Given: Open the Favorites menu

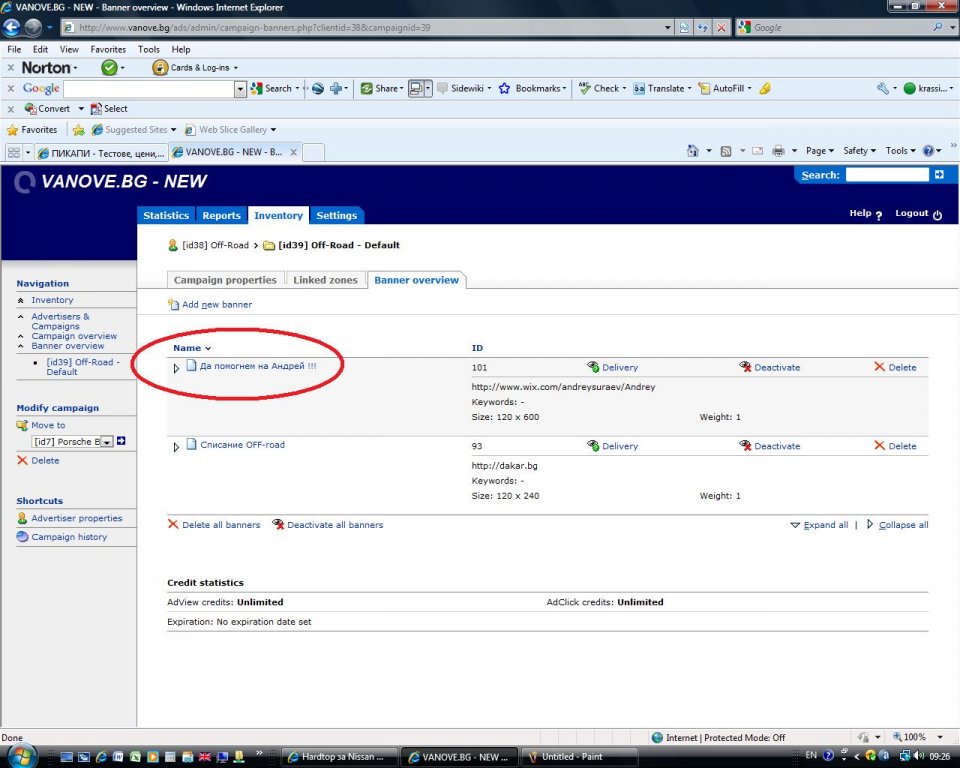Looking at the screenshot, I should click(108, 49).
